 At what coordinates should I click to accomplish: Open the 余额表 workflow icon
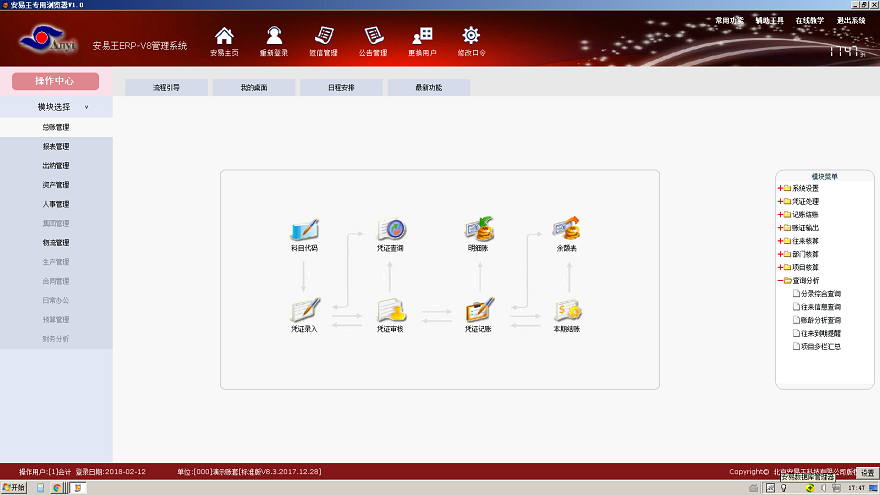[566, 229]
